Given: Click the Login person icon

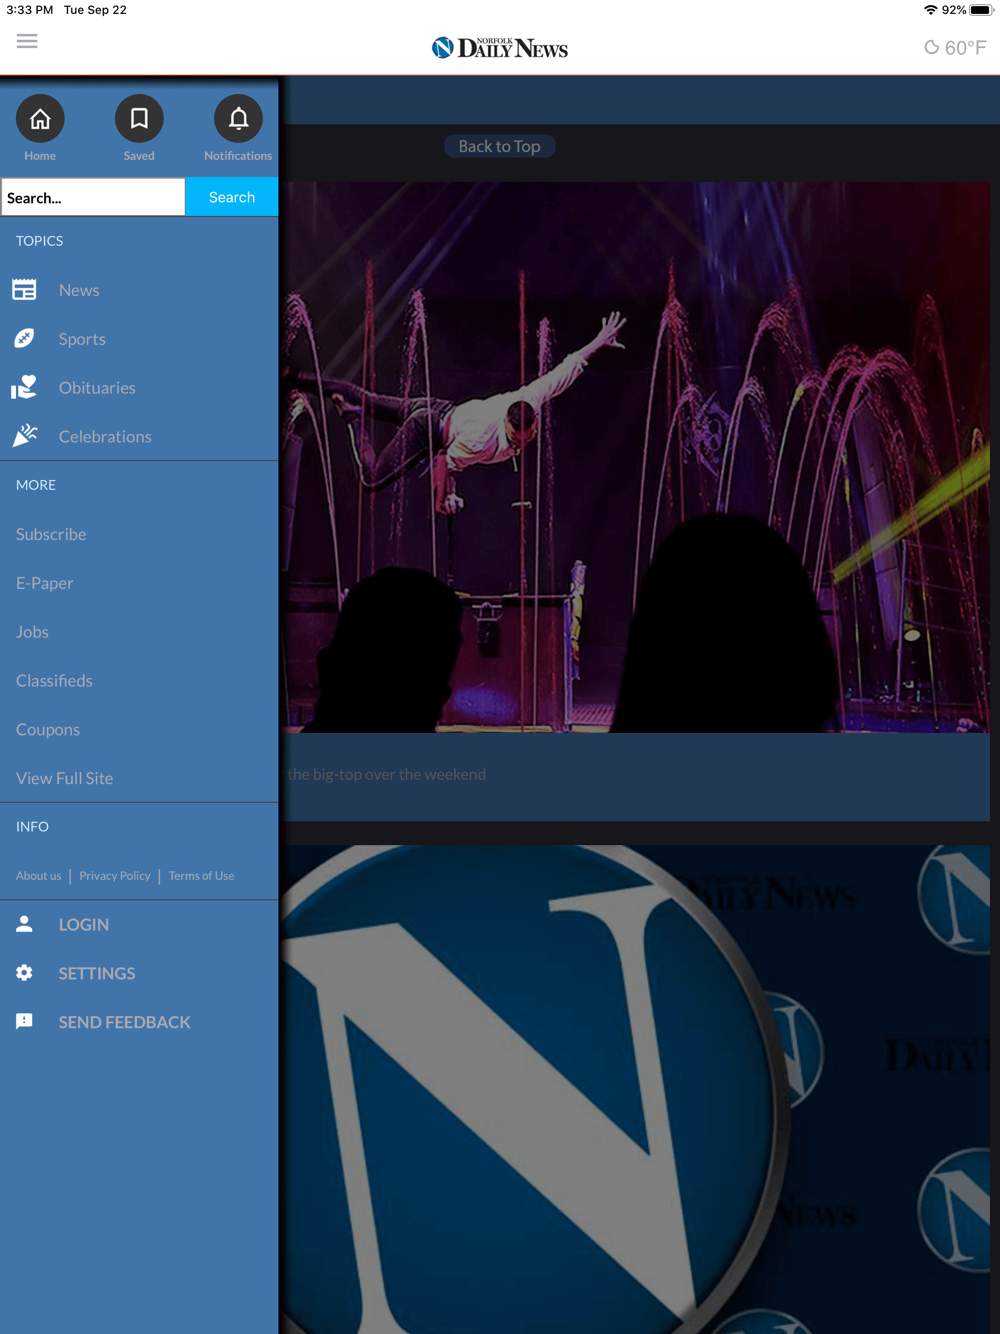Looking at the screenshot, I should (24, 924).
